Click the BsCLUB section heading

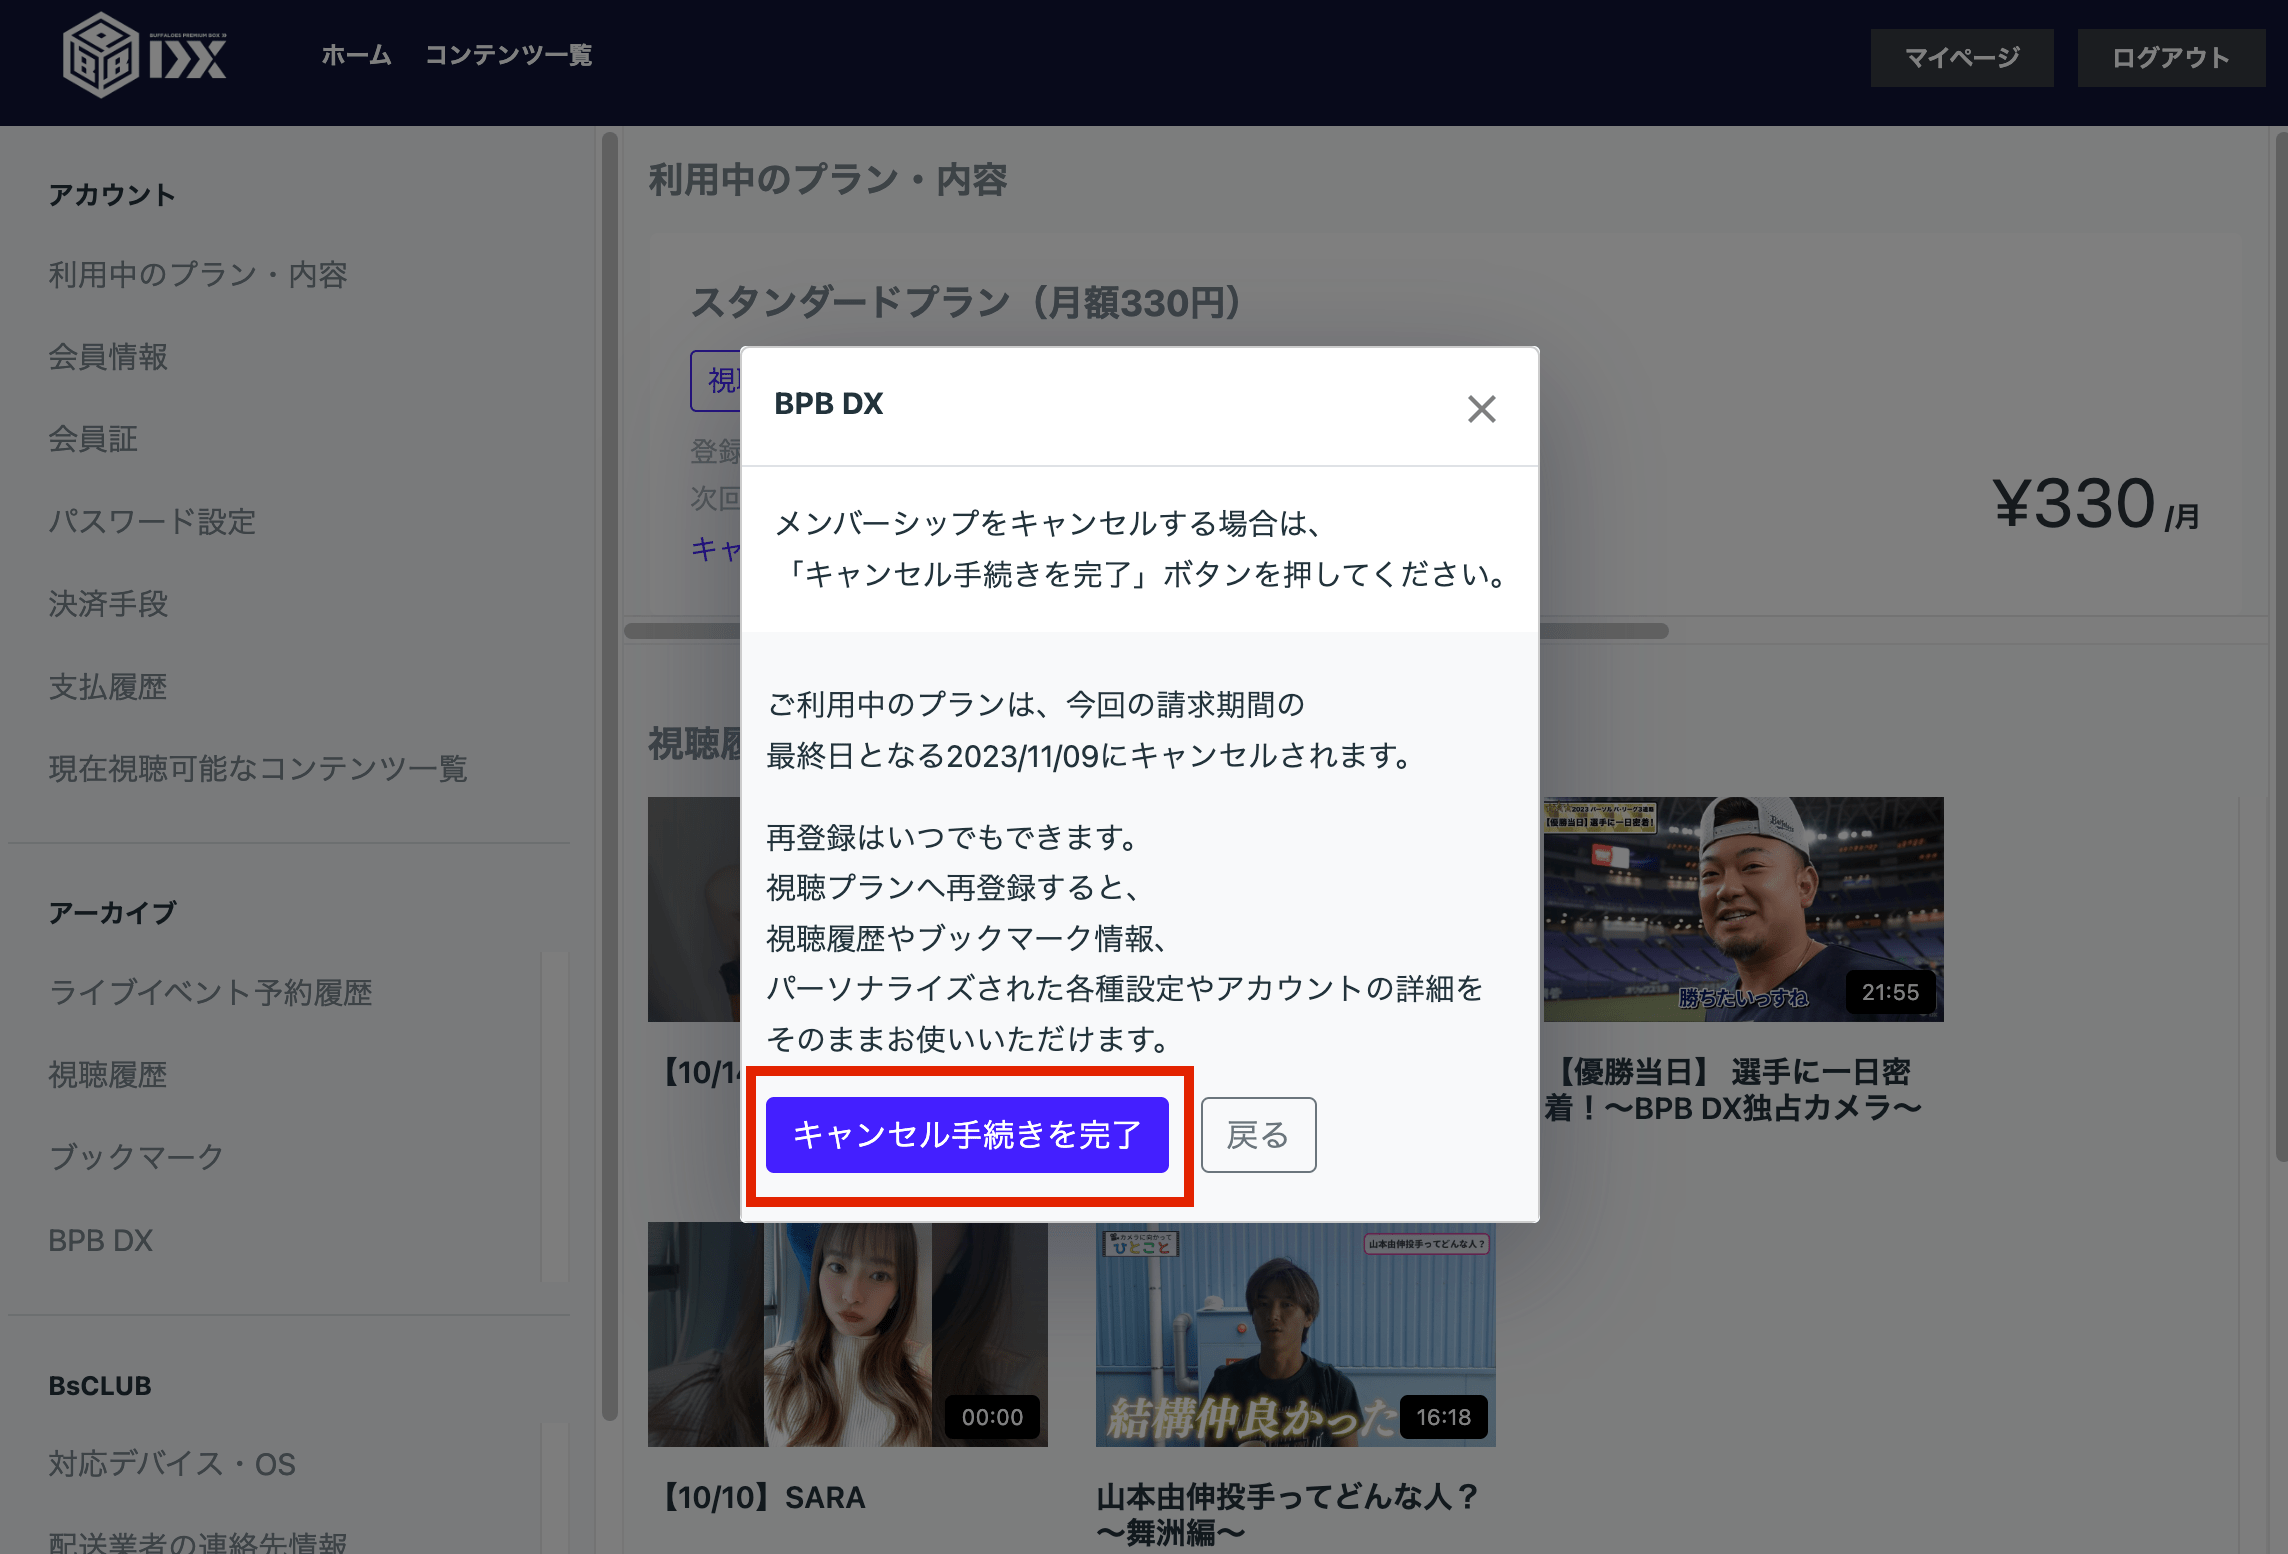click(x=100, y=1386)
